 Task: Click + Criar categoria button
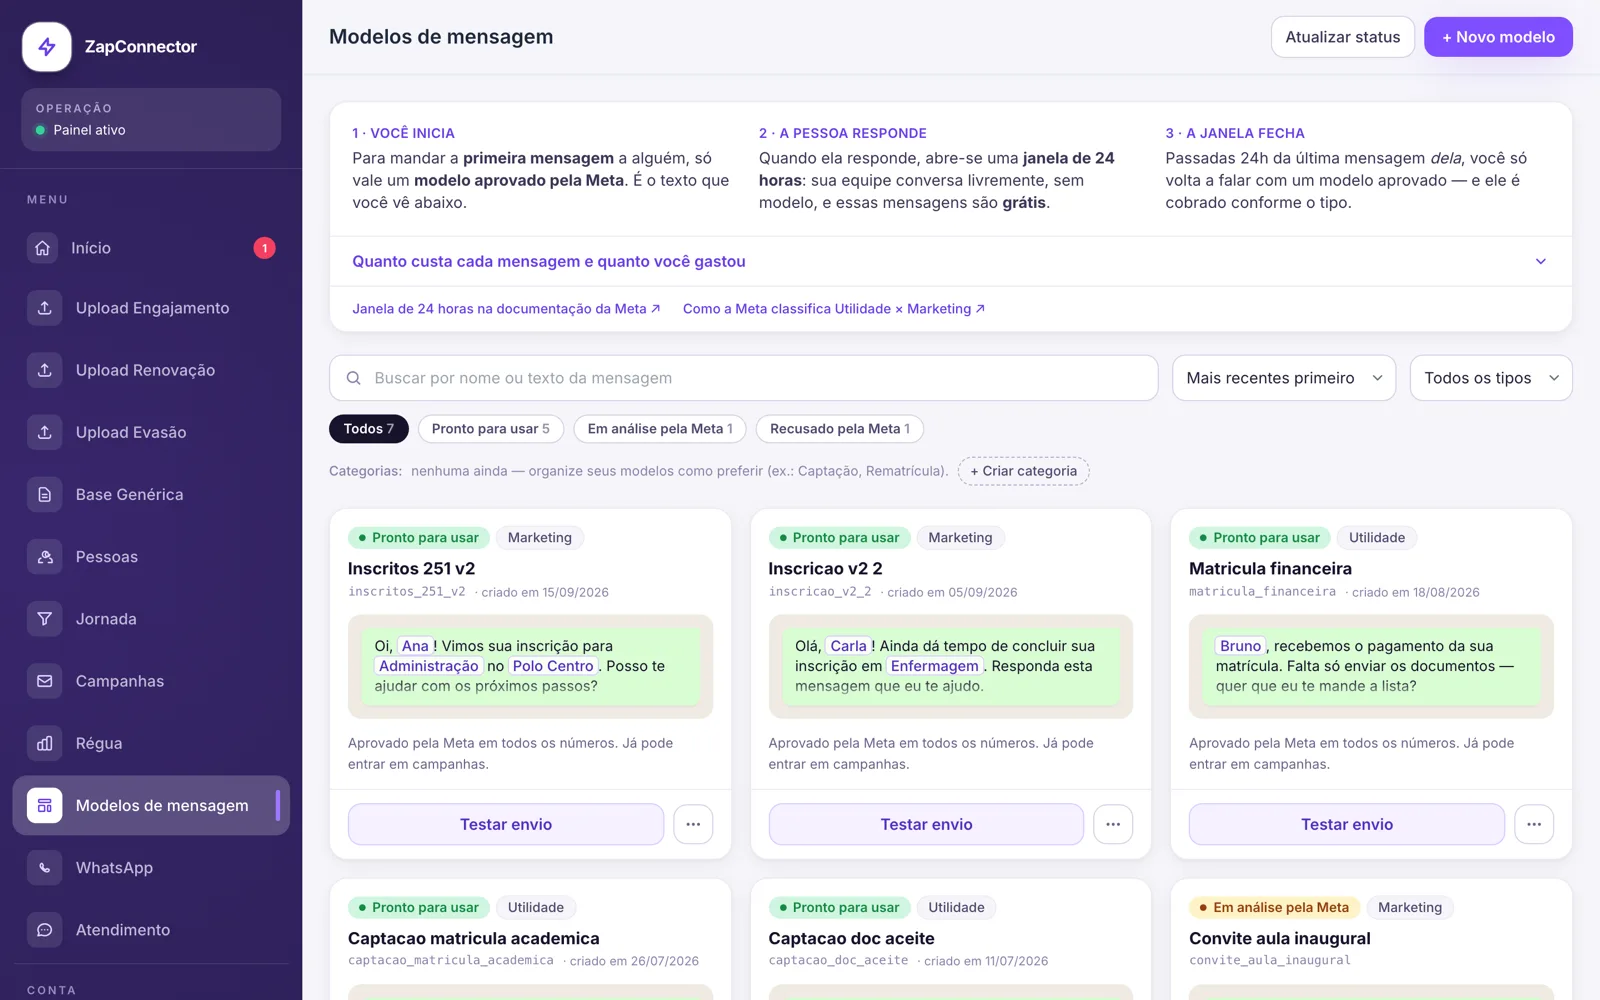point(1023,471)
